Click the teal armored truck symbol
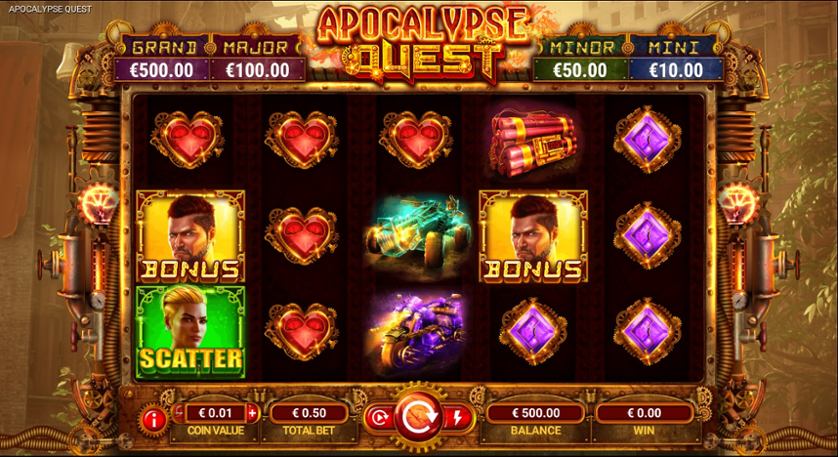The height and width of the screenshot is (457, 838). (x=418, y=234)
